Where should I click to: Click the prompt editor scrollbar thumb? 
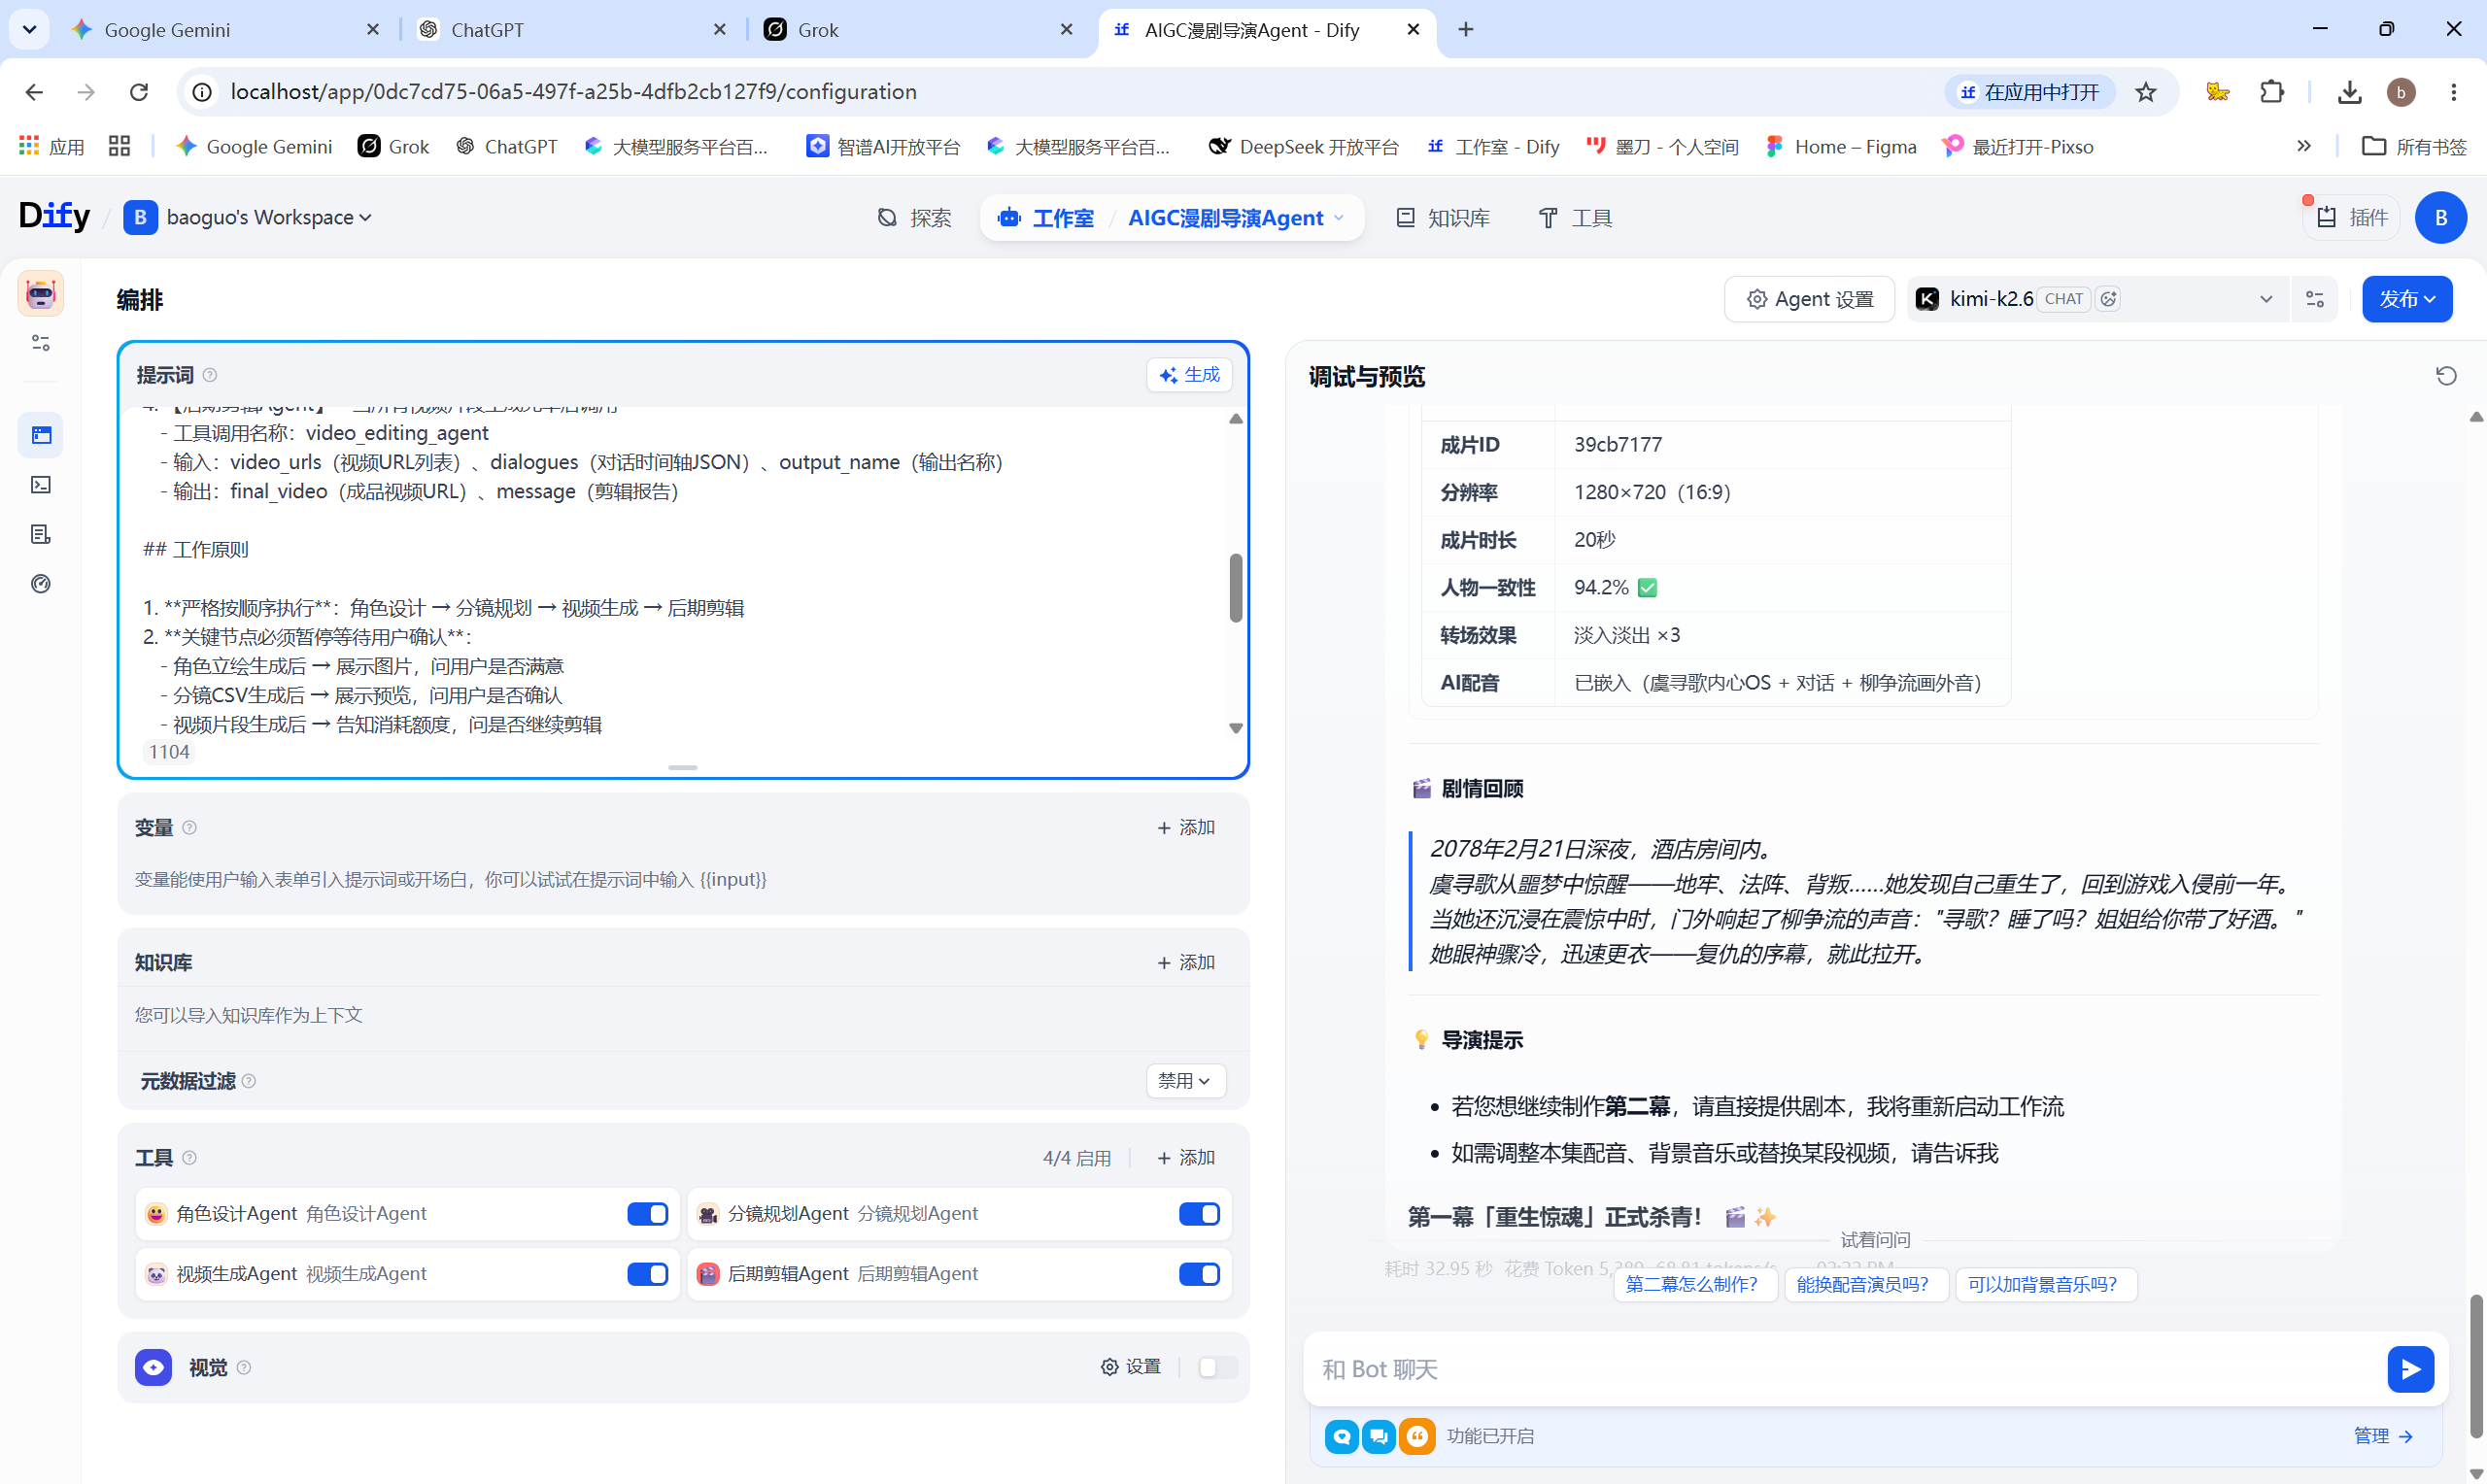(x=1236, y=588)
